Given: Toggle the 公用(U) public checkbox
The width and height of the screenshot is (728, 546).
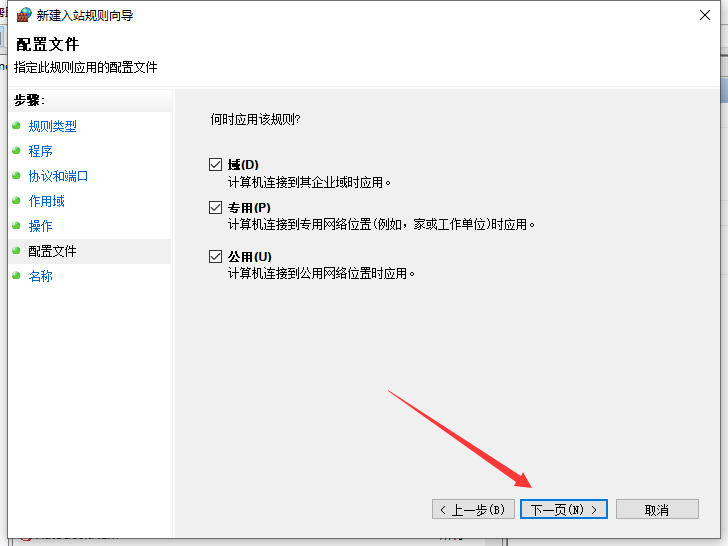Looking at the screenshot, I should pos(215,256).
